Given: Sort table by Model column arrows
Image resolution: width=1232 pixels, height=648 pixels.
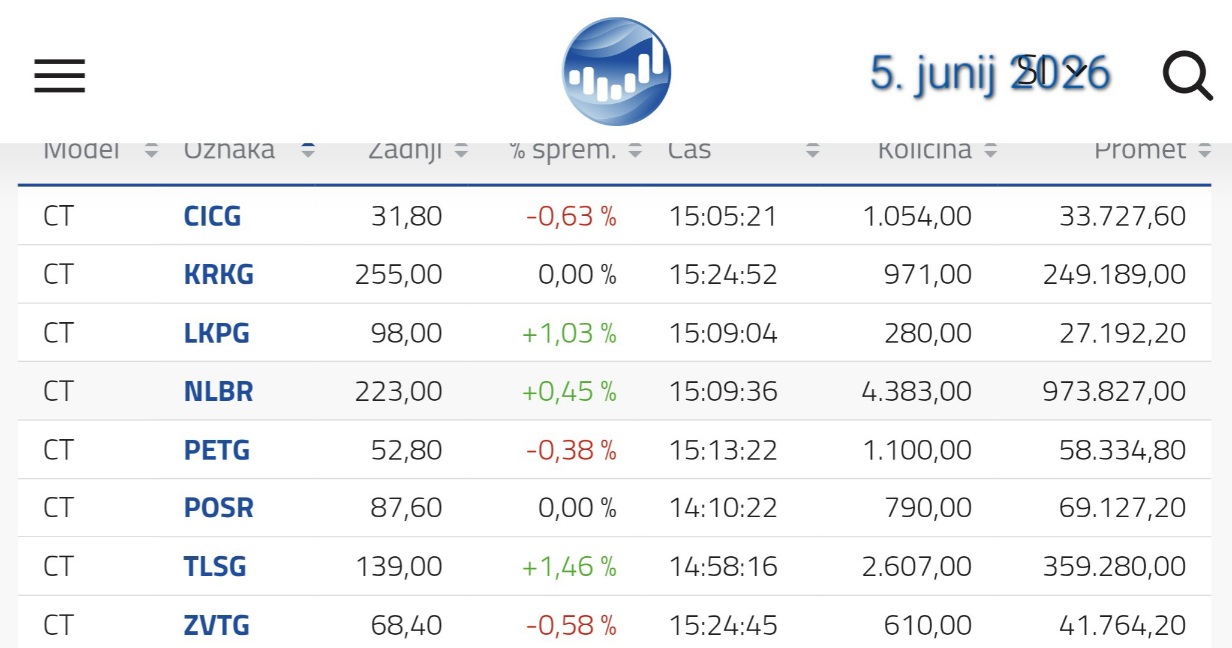Looking at the screenshot, I should [x=151, y=151].
